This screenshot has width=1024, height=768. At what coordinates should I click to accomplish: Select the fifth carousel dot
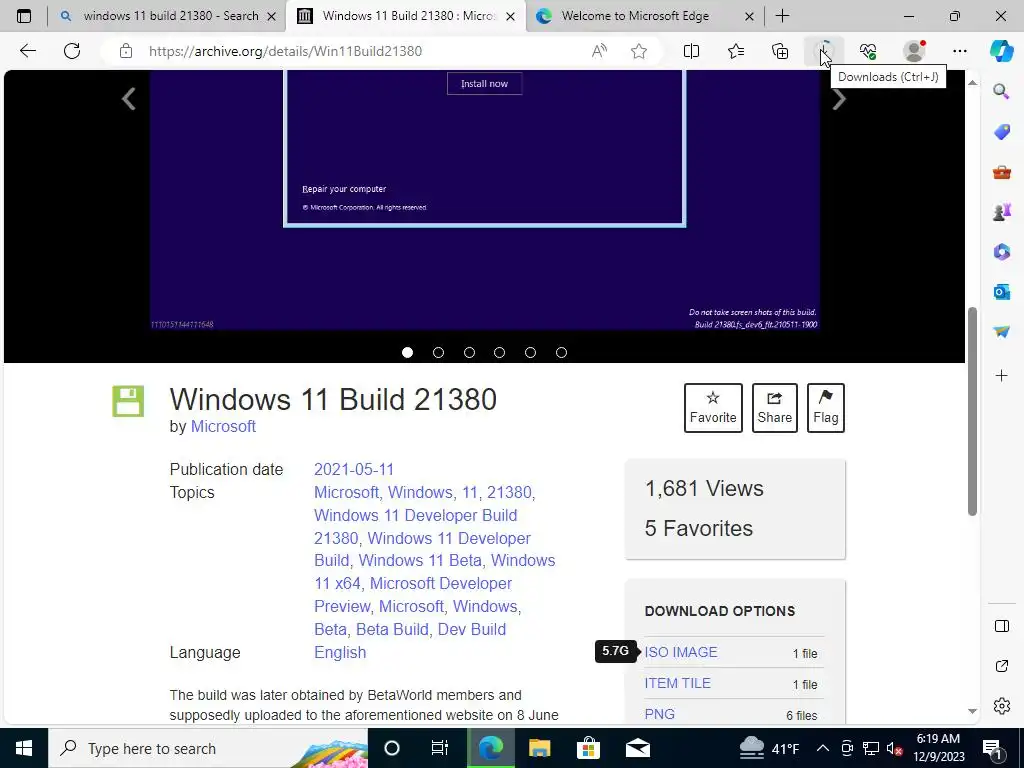[x=530, y=353]
